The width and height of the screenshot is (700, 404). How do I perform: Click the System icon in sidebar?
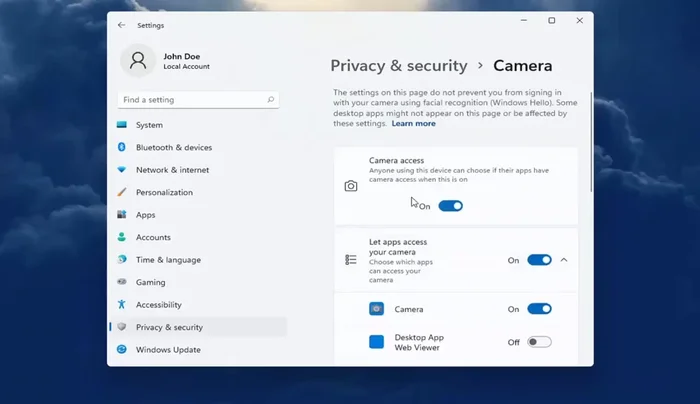122,125
